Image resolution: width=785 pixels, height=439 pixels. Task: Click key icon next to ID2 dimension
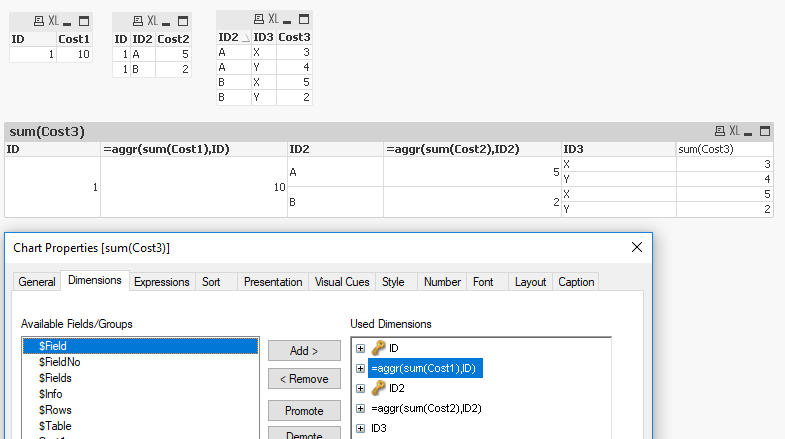click(x=378, y=388)
